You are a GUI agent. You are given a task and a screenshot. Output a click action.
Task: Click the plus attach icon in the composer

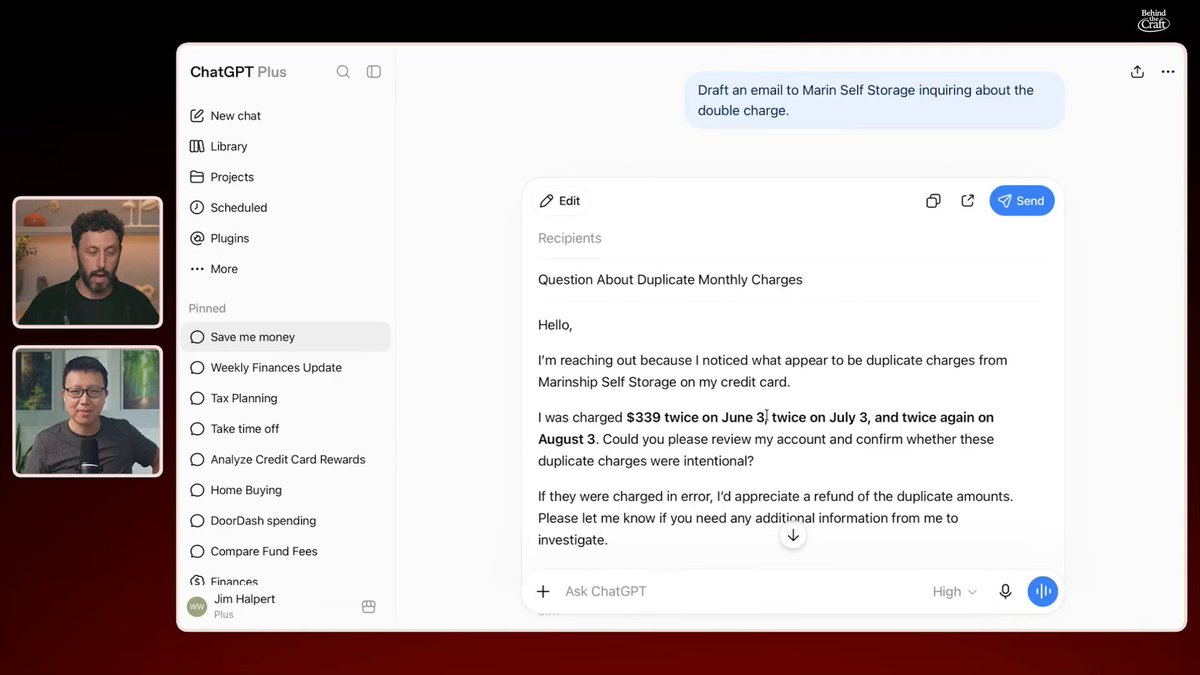[543, 592]
